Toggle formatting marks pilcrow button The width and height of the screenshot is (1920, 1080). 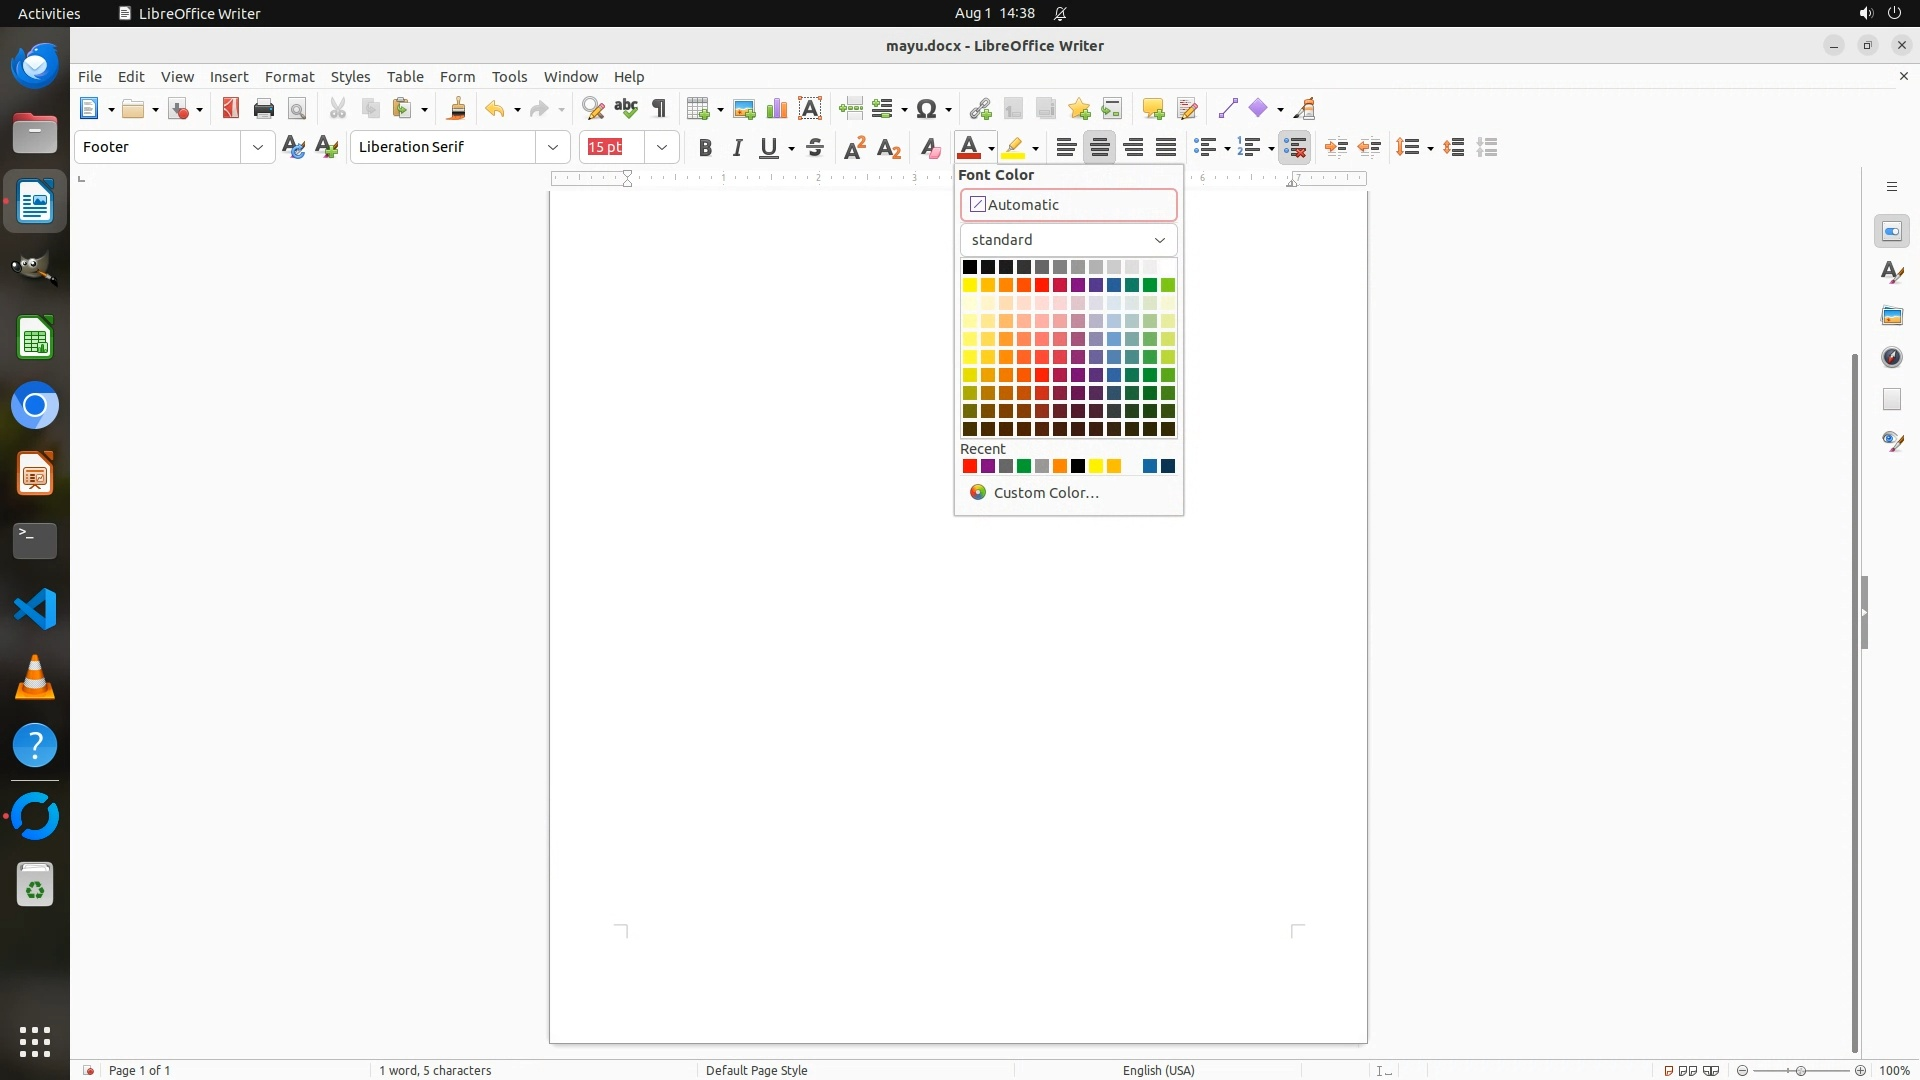coord(659,109)
